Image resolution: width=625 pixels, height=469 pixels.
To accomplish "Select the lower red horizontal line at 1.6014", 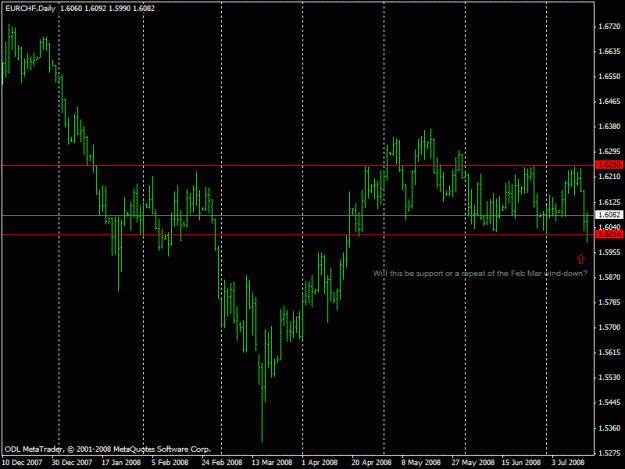I will pyautogui.click(x=298, y=235).
